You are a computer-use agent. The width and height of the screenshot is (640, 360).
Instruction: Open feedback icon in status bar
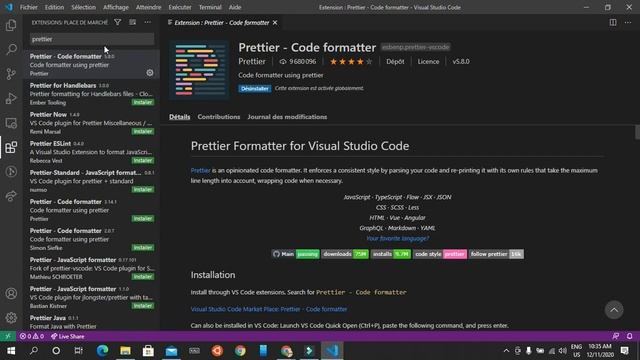(x=616, y=336)
